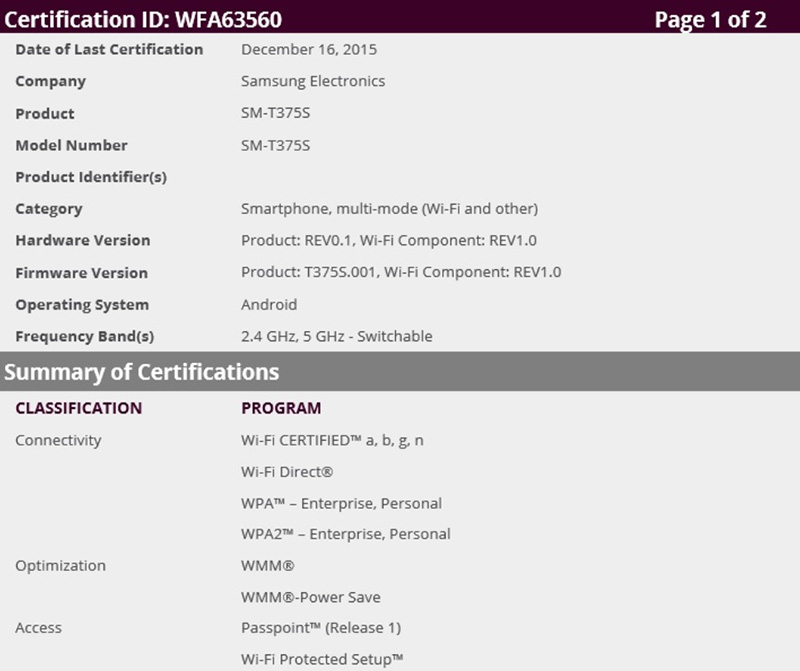The height and width of the screenshot is (671, 800).
Task: Click the PROGRAM column header
Action: tap(282, 408)
